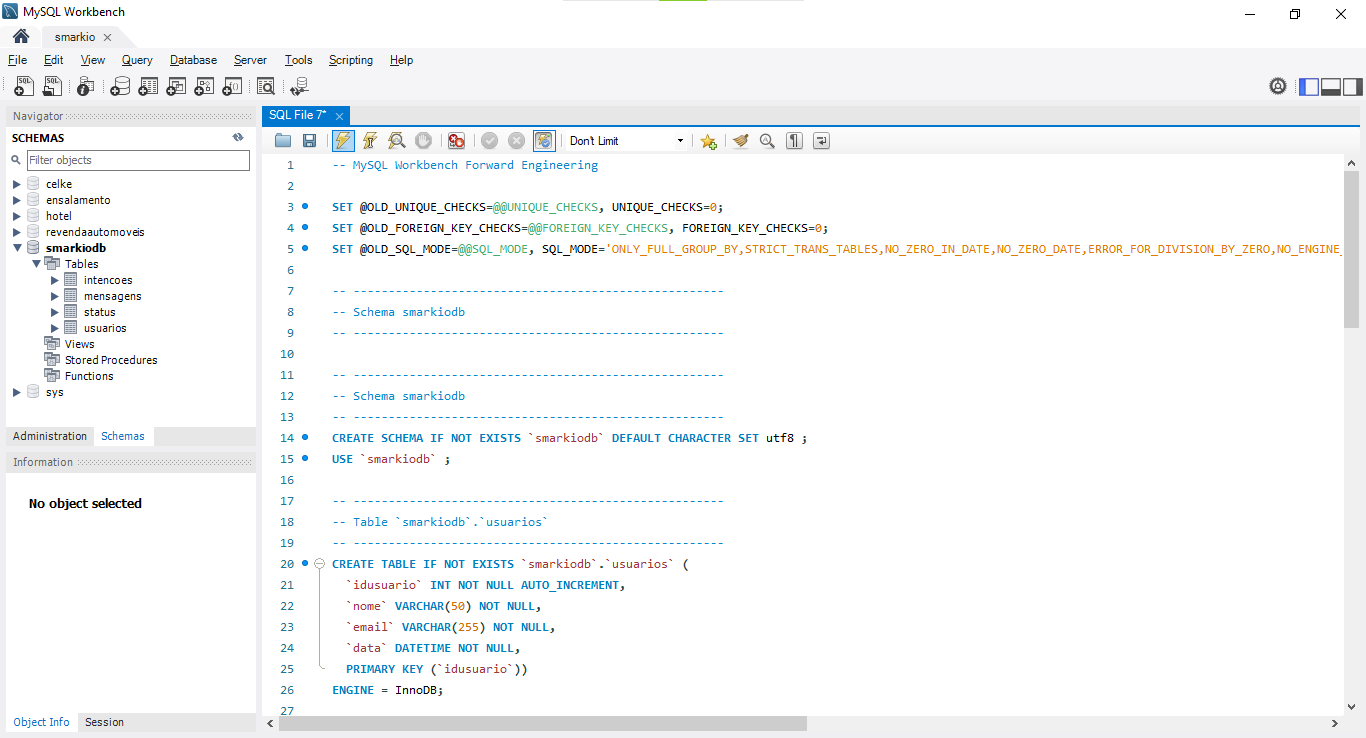Select the Stored Procedures node
Image resolution: width=1366 pixels, height=738 pixels.
click(111, 360)
